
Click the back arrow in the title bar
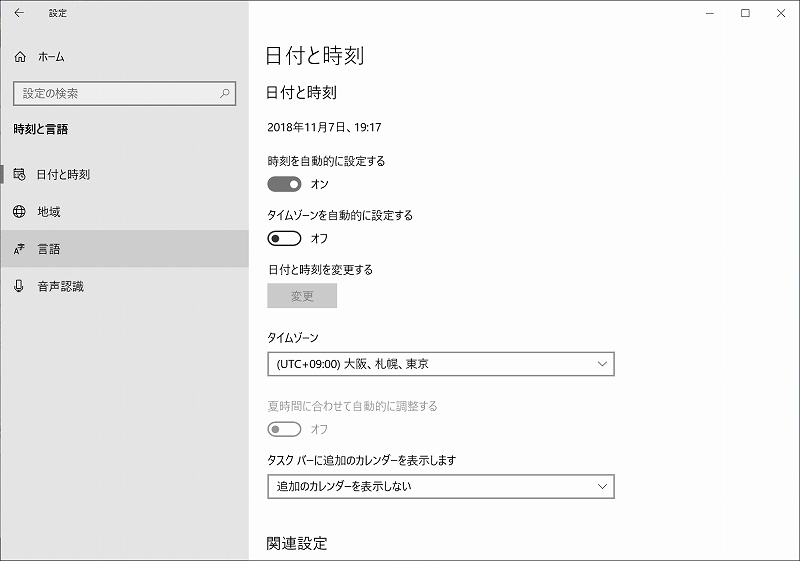pos(19,13)
